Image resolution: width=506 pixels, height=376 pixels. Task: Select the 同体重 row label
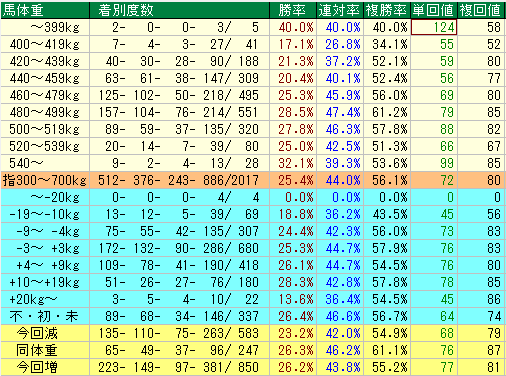pyautogui.click(x=45, y=350)
